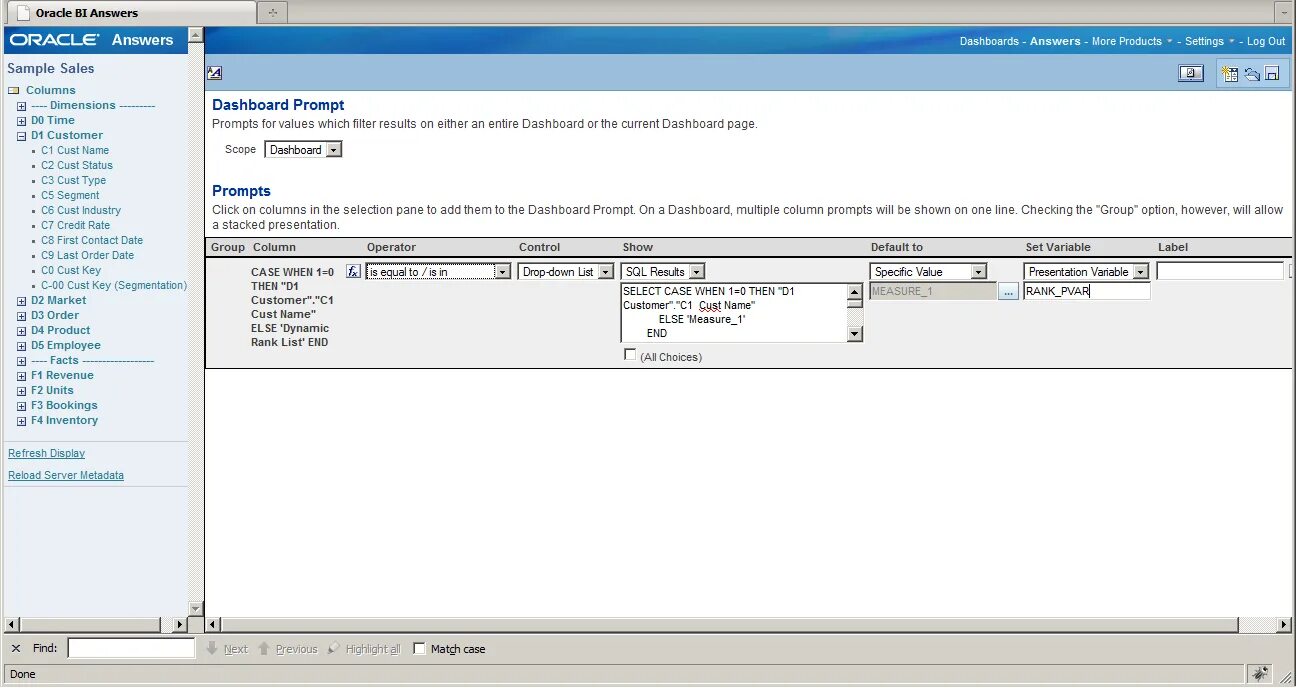Screen dimensions: 1296x688
Task: Open the Show SQL Results dropdown
Action: click(662, 271)
